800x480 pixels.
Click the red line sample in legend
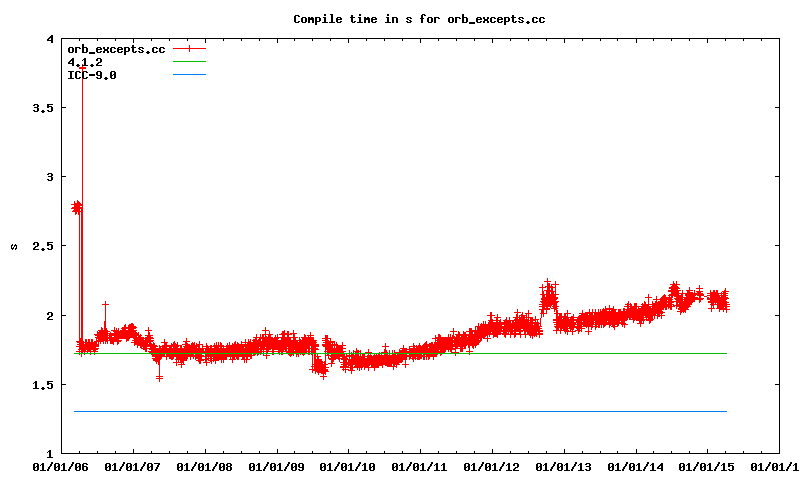[x=189, y=48]
